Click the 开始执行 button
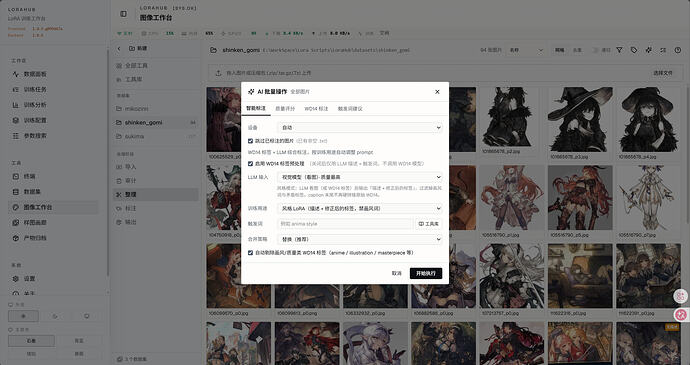The height and width of the screenshot is (365, 690). tap(426, 273)
